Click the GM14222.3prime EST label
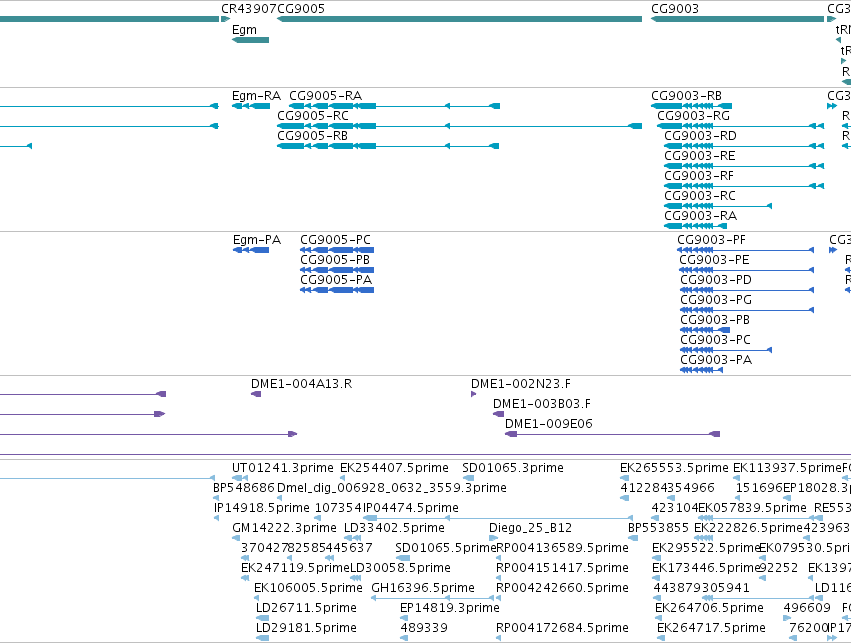This screenshot has width=851, height=643. click(284, 528)
